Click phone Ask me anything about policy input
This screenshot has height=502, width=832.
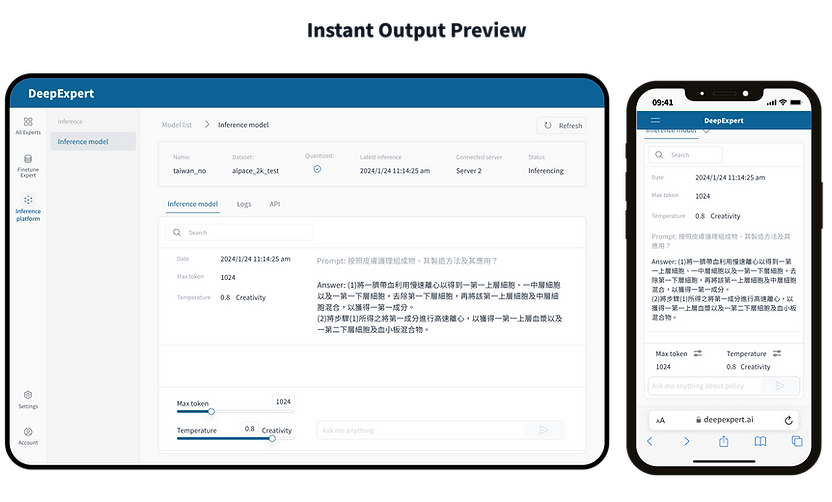[x=705, y=386]
